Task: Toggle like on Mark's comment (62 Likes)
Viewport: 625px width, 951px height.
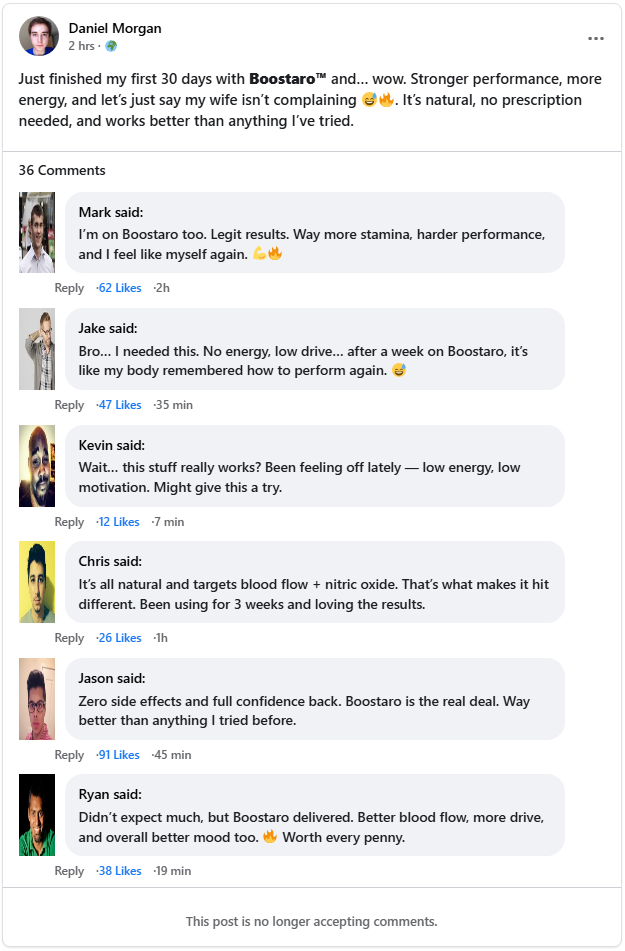Action: (x=120, y=288)
